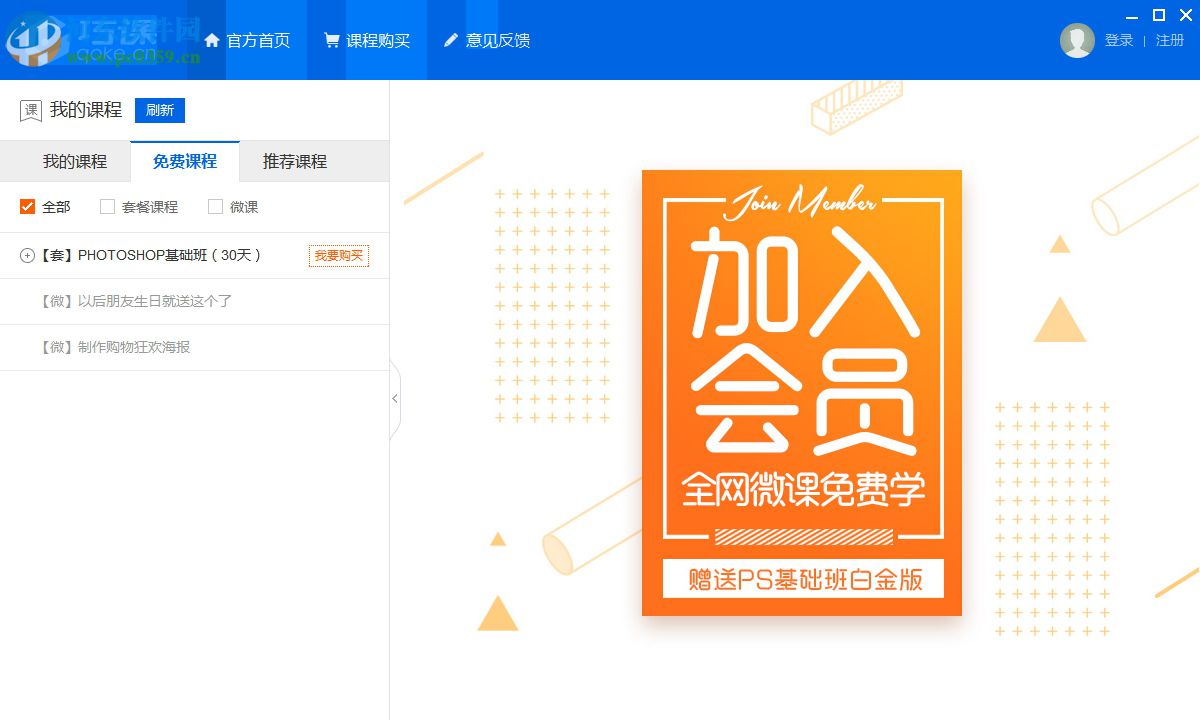Screen dimensions: 1200x720
Task: Open the 推荐课程 tab
Action: coord(294,161)
